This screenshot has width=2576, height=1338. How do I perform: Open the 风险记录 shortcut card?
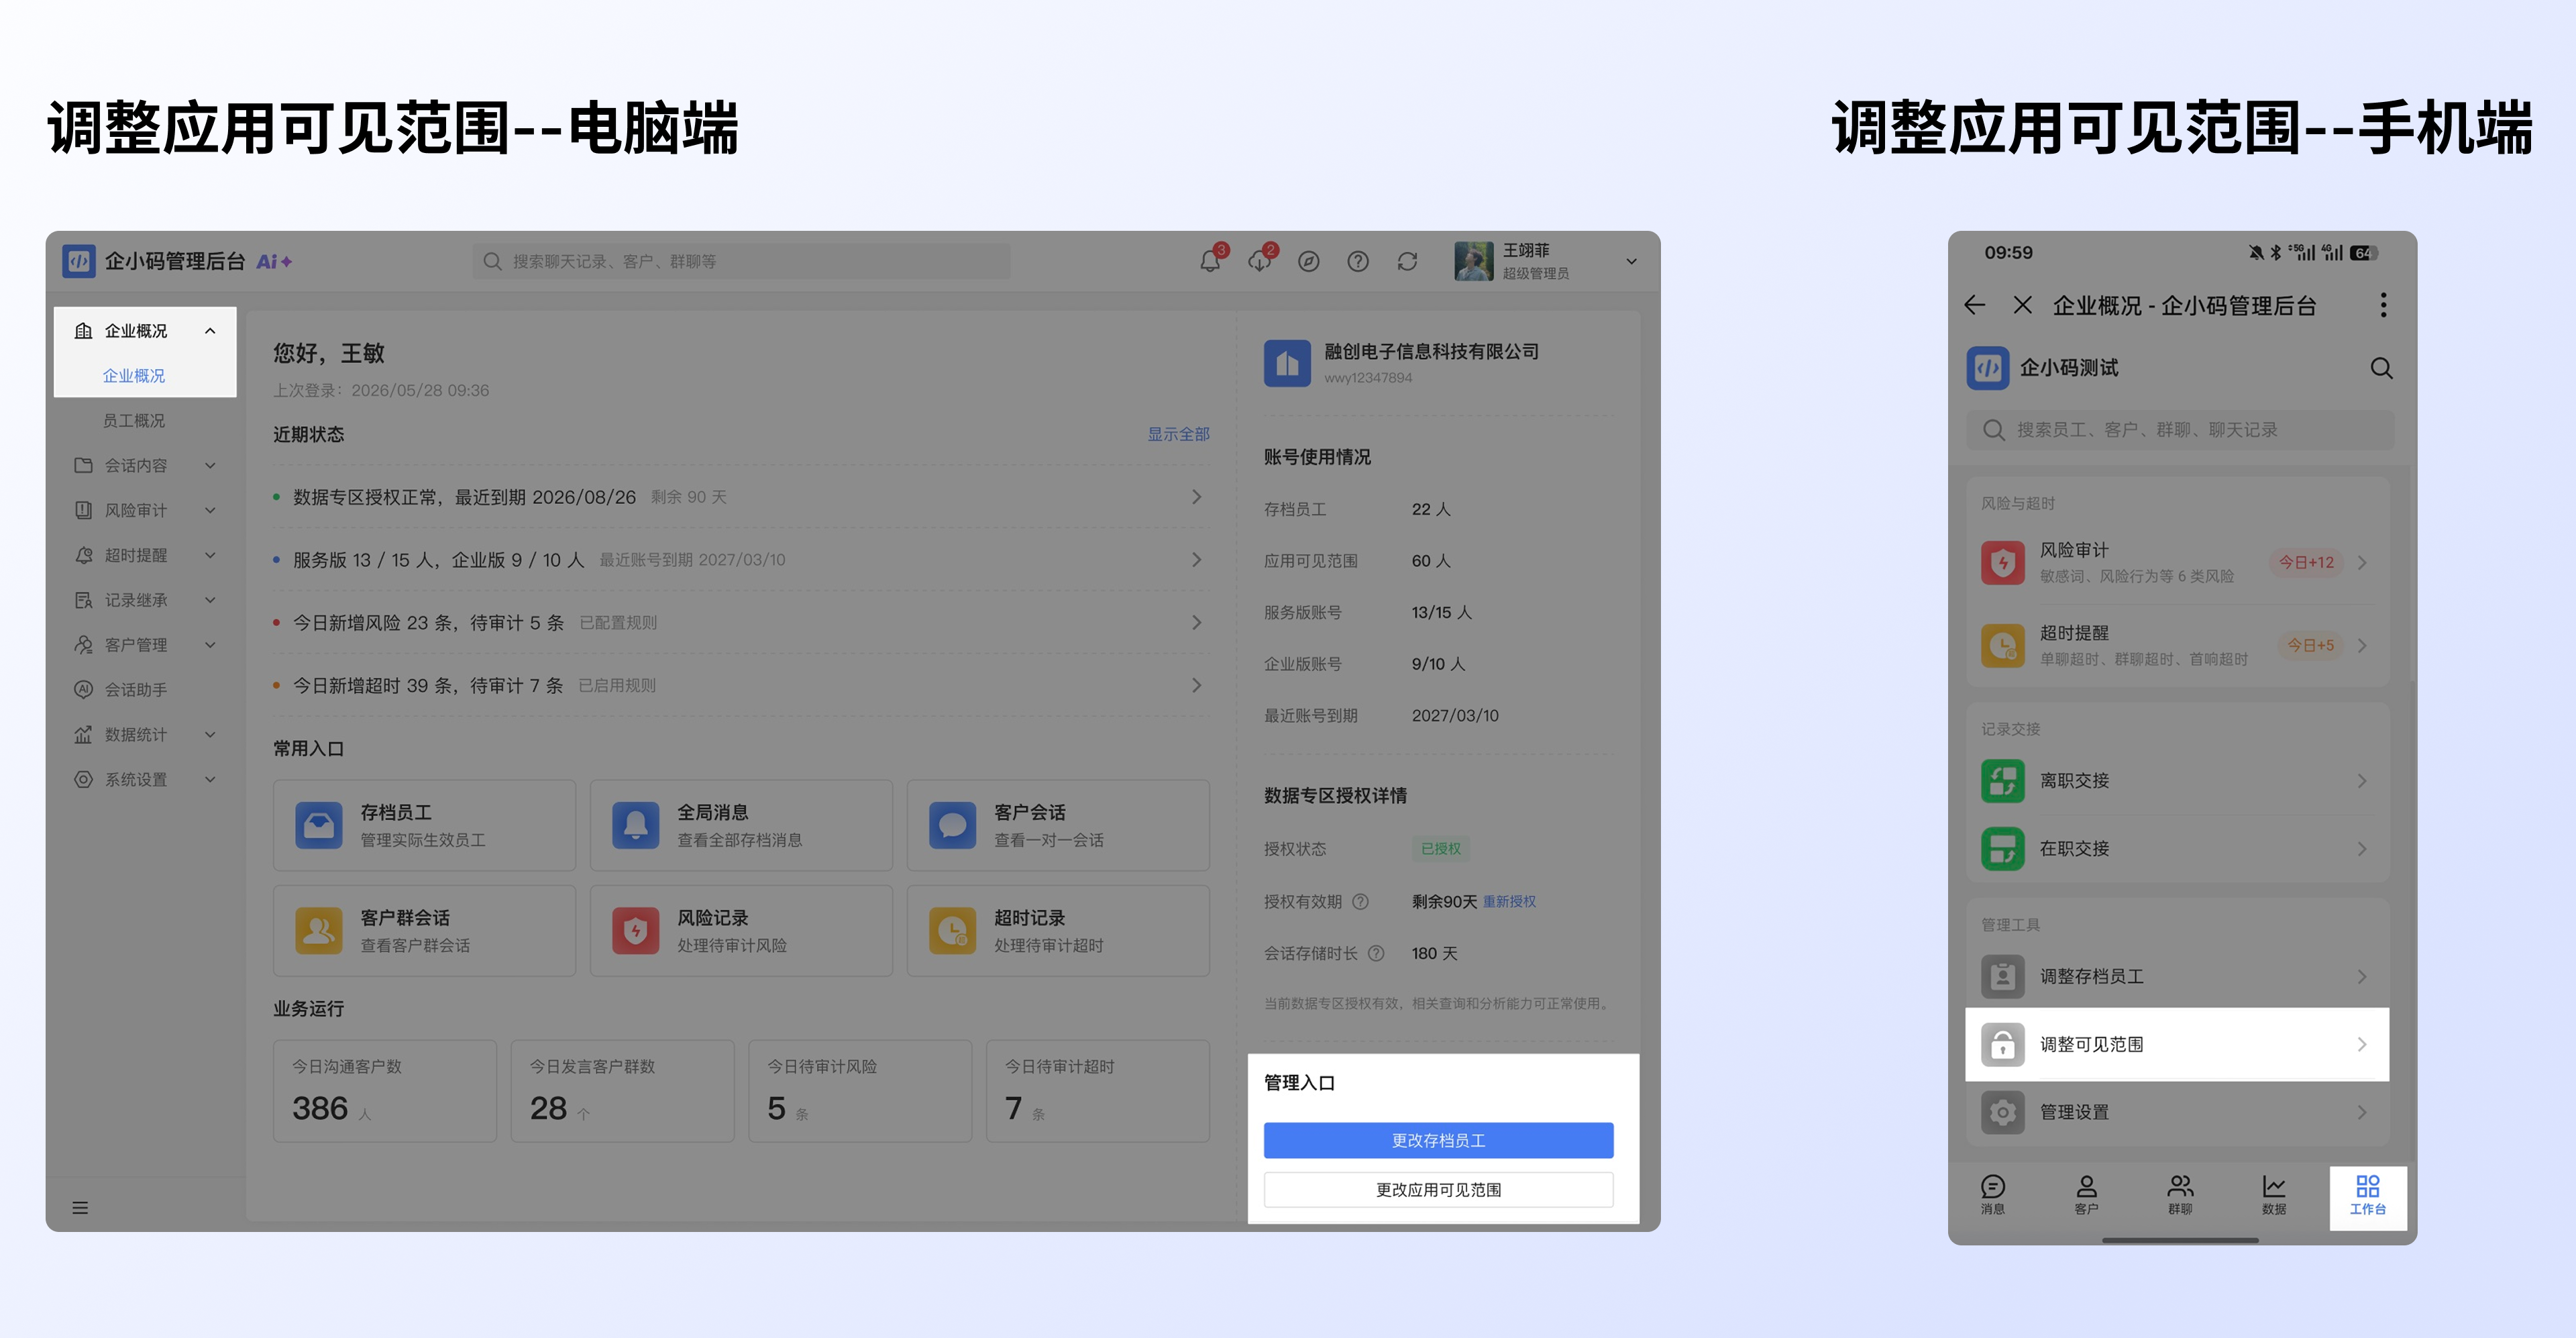pyautogui.click(x=741, y=930)
